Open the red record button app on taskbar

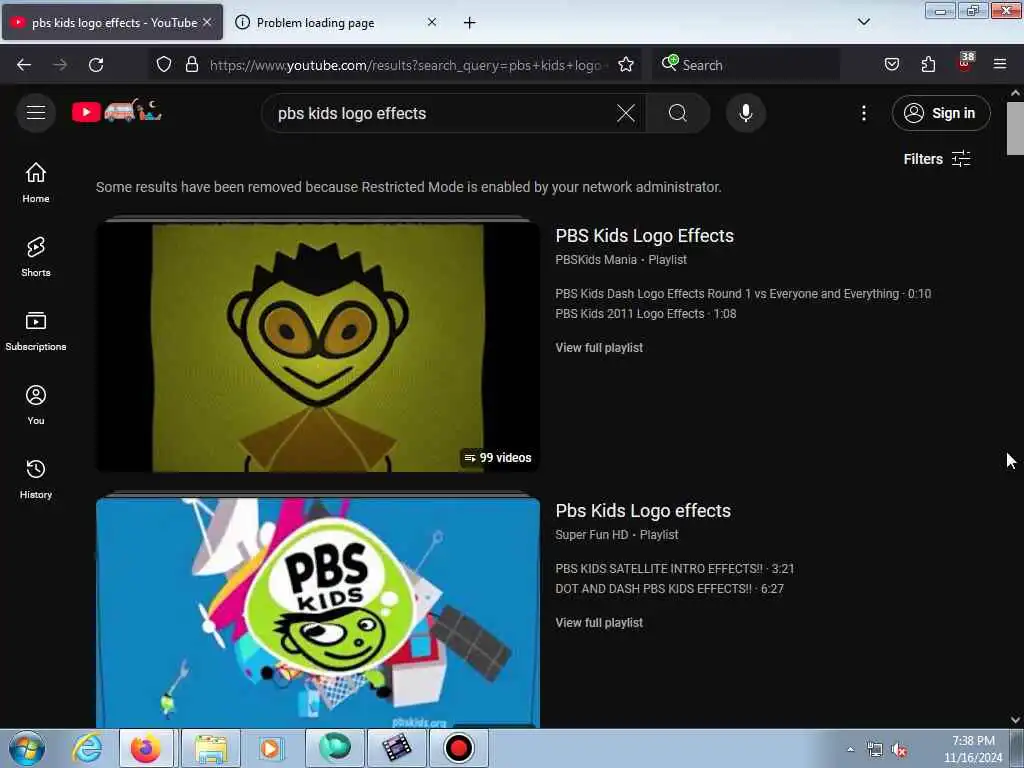458,748
